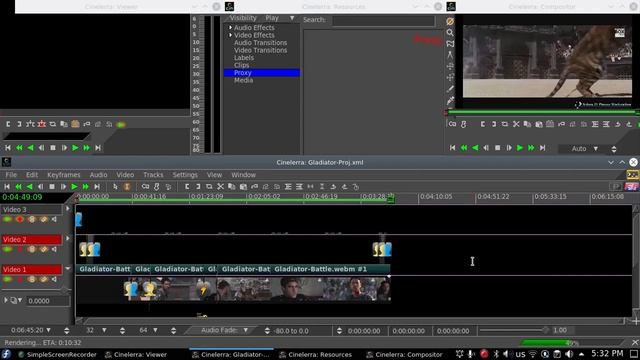Click the in-point bracket in Viewer toolbar
640x360 pixels.
tap(8, 124)
